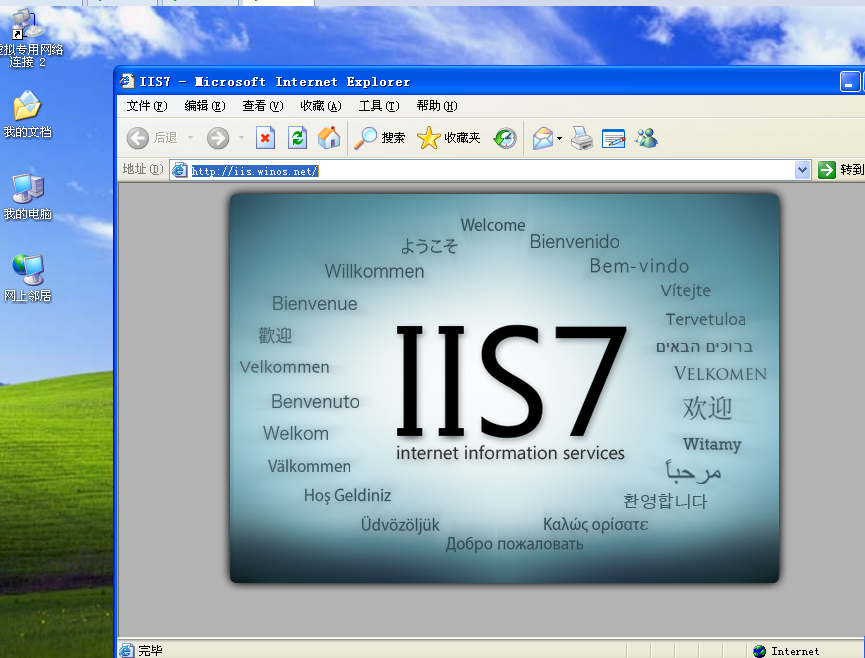This screenshot has width=865, height=658.
Task: Click the Back (后退) arrow button
Action: click(x=152, y=138)
